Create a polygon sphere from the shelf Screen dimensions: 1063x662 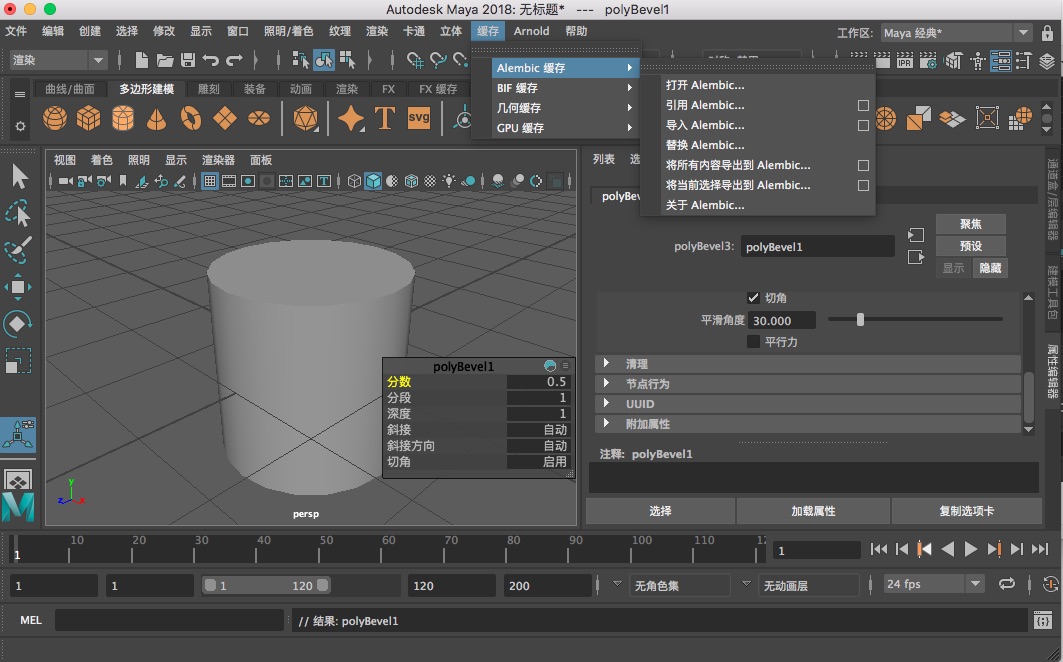55,118
